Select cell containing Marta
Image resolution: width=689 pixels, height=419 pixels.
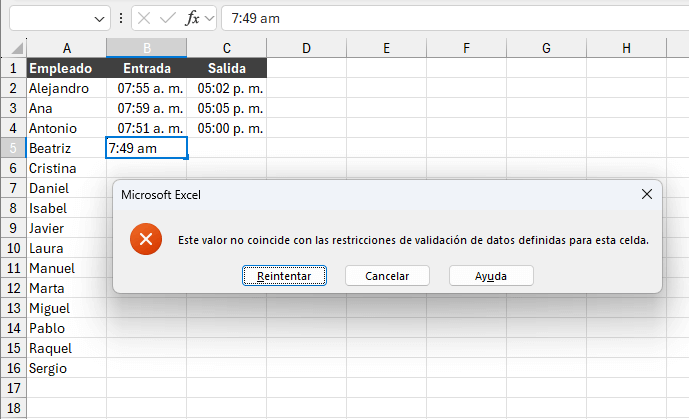coord(66,288)
